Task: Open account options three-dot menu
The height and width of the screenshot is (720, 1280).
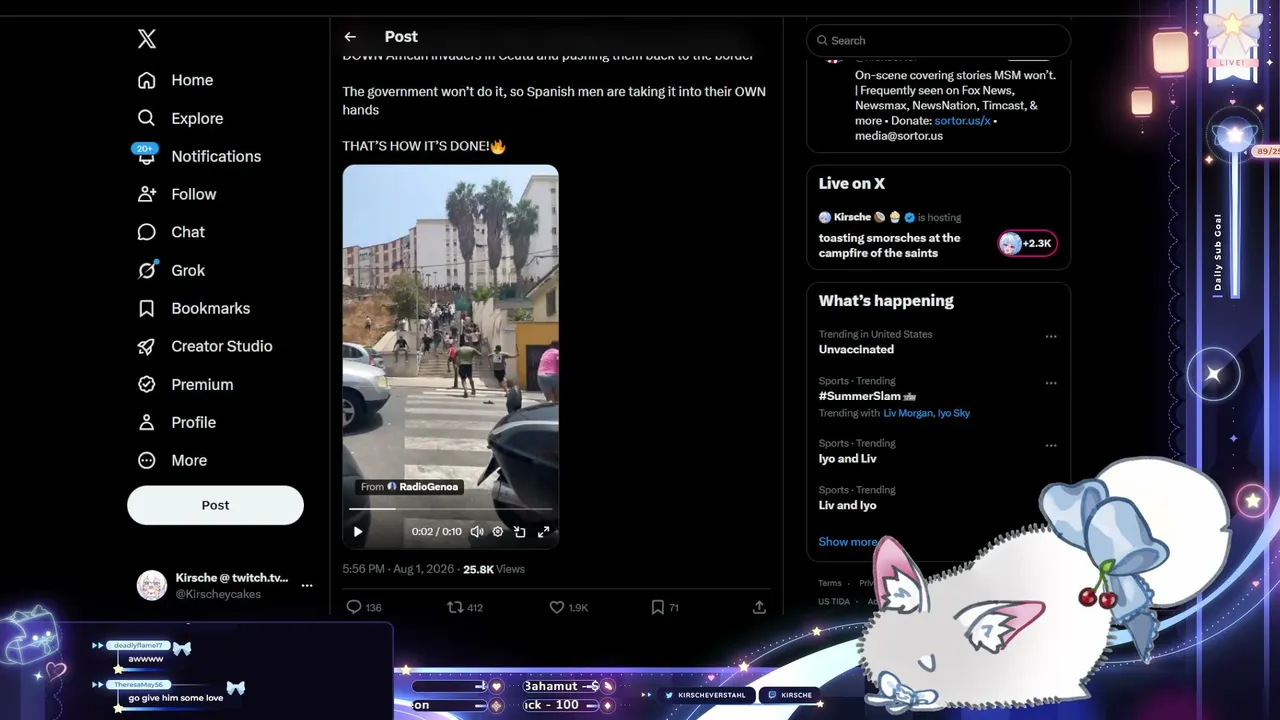Action: (307, 585)
